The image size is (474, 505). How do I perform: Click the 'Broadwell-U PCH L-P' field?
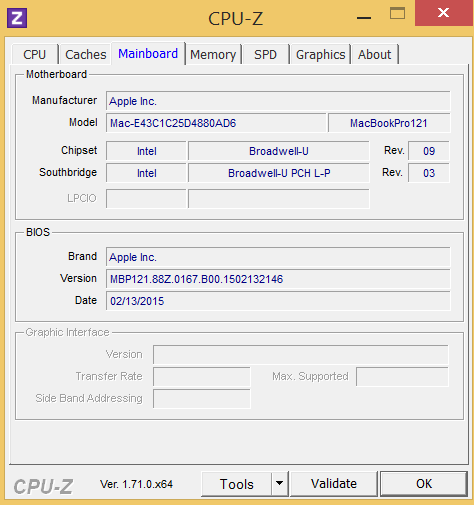279,173
